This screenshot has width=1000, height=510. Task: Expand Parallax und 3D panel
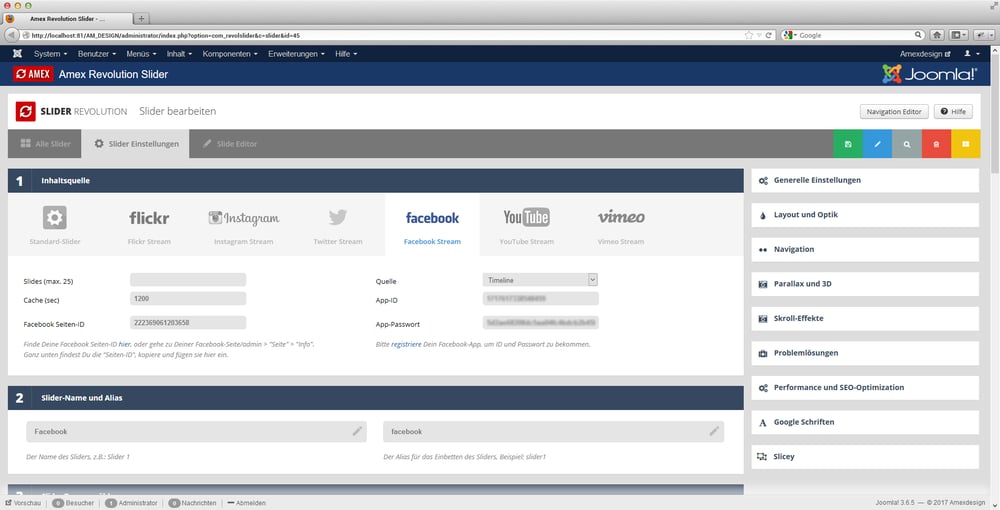click(x=865, y=284)
